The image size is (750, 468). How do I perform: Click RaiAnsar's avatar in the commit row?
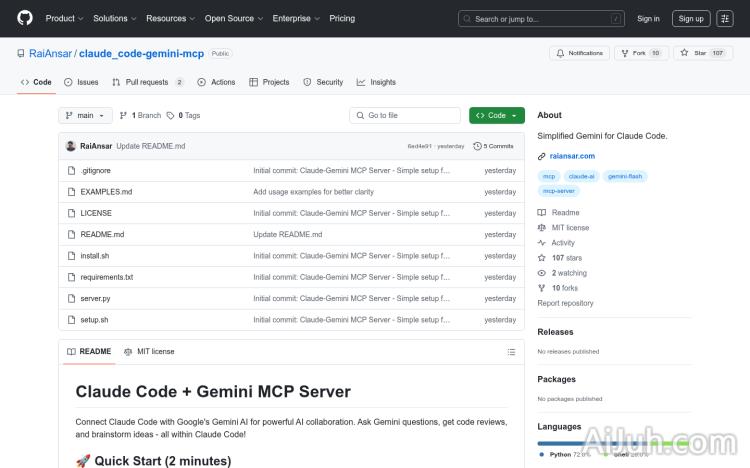pyautogui.click(x=71, y=146)
